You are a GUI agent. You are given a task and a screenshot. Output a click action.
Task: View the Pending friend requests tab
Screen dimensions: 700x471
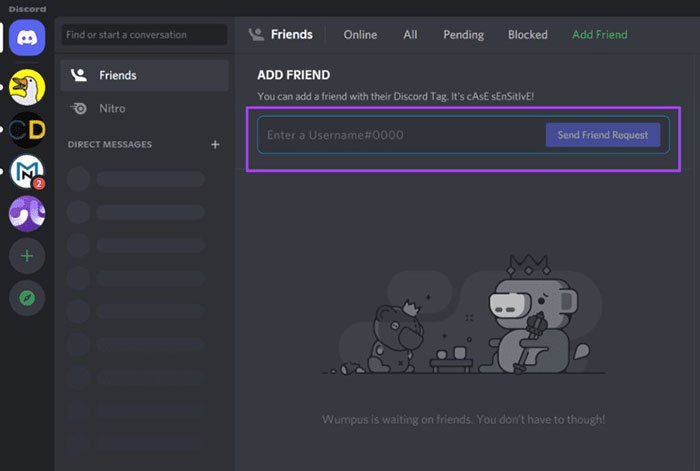[x=463, y=35]
